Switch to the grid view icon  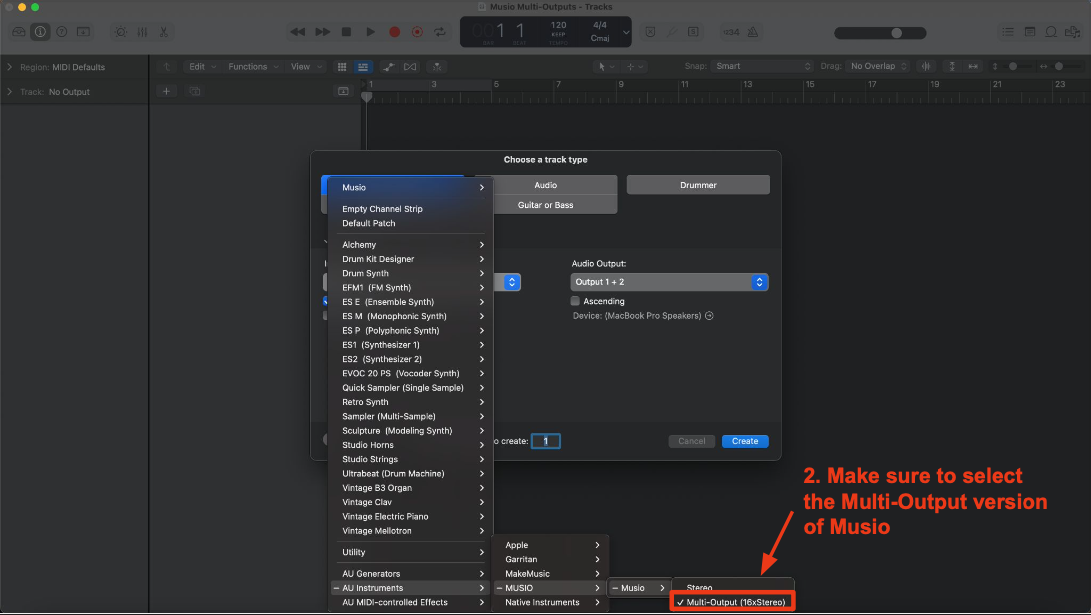pos(342,67)
